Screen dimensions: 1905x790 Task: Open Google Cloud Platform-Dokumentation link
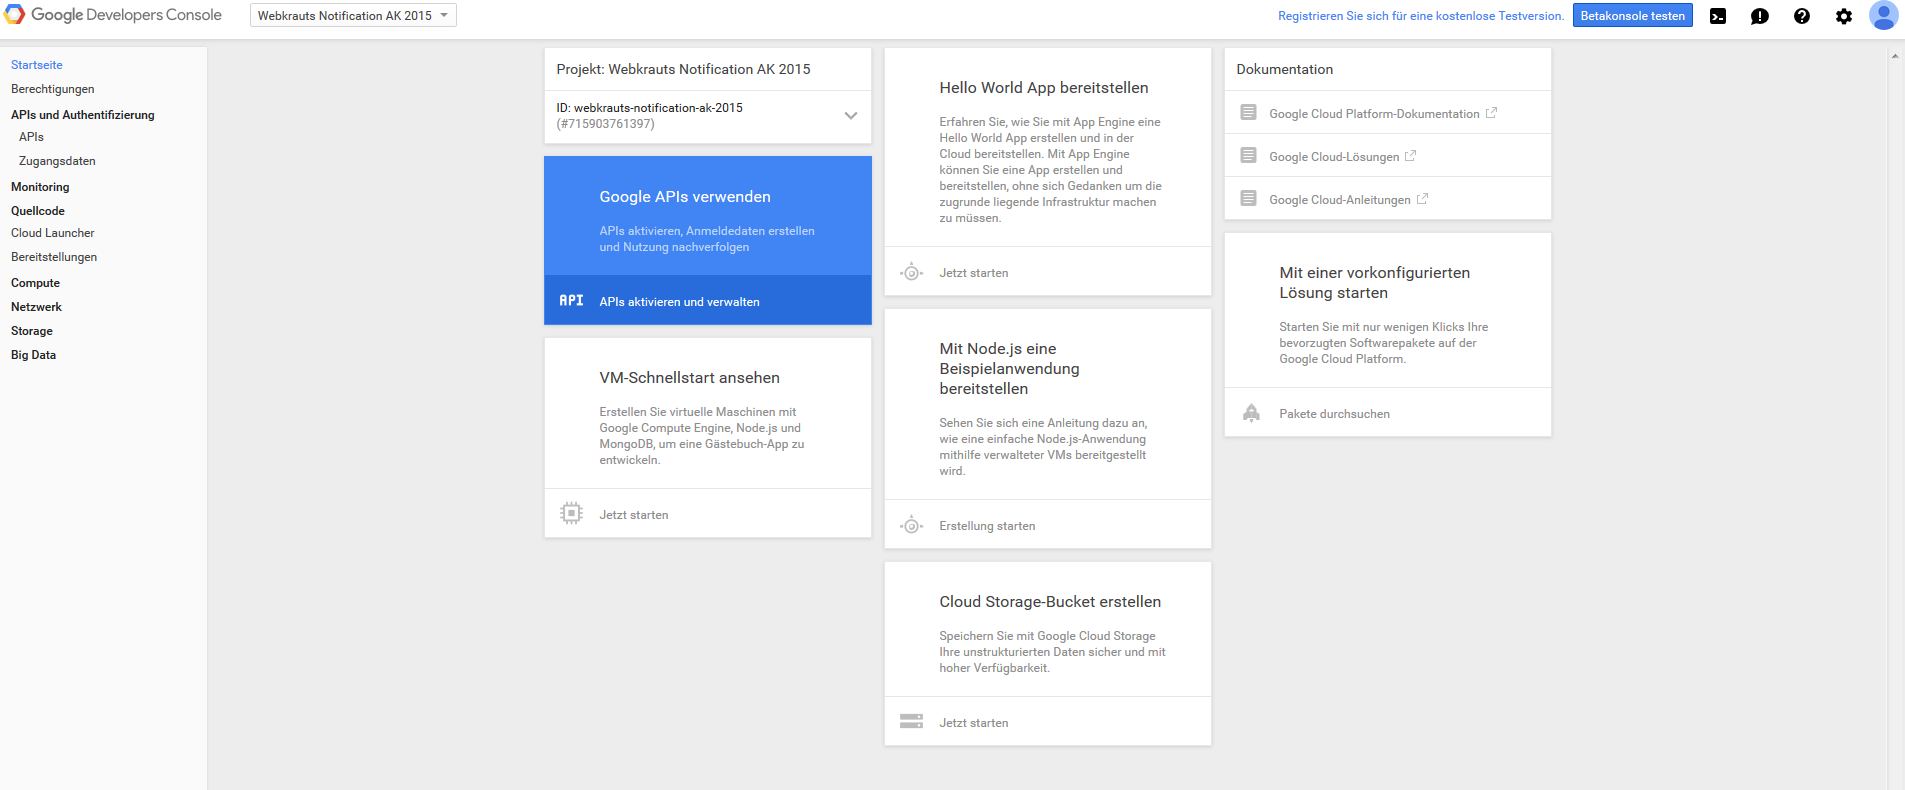(x=1374, y=114)
